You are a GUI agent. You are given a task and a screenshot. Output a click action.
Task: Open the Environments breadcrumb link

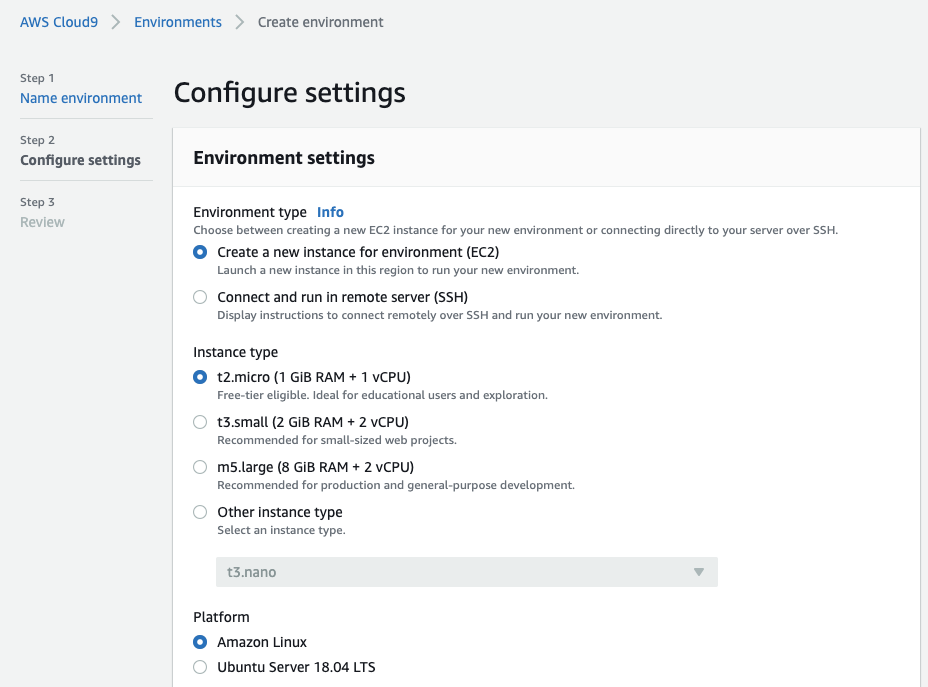(x=178, y=22)
